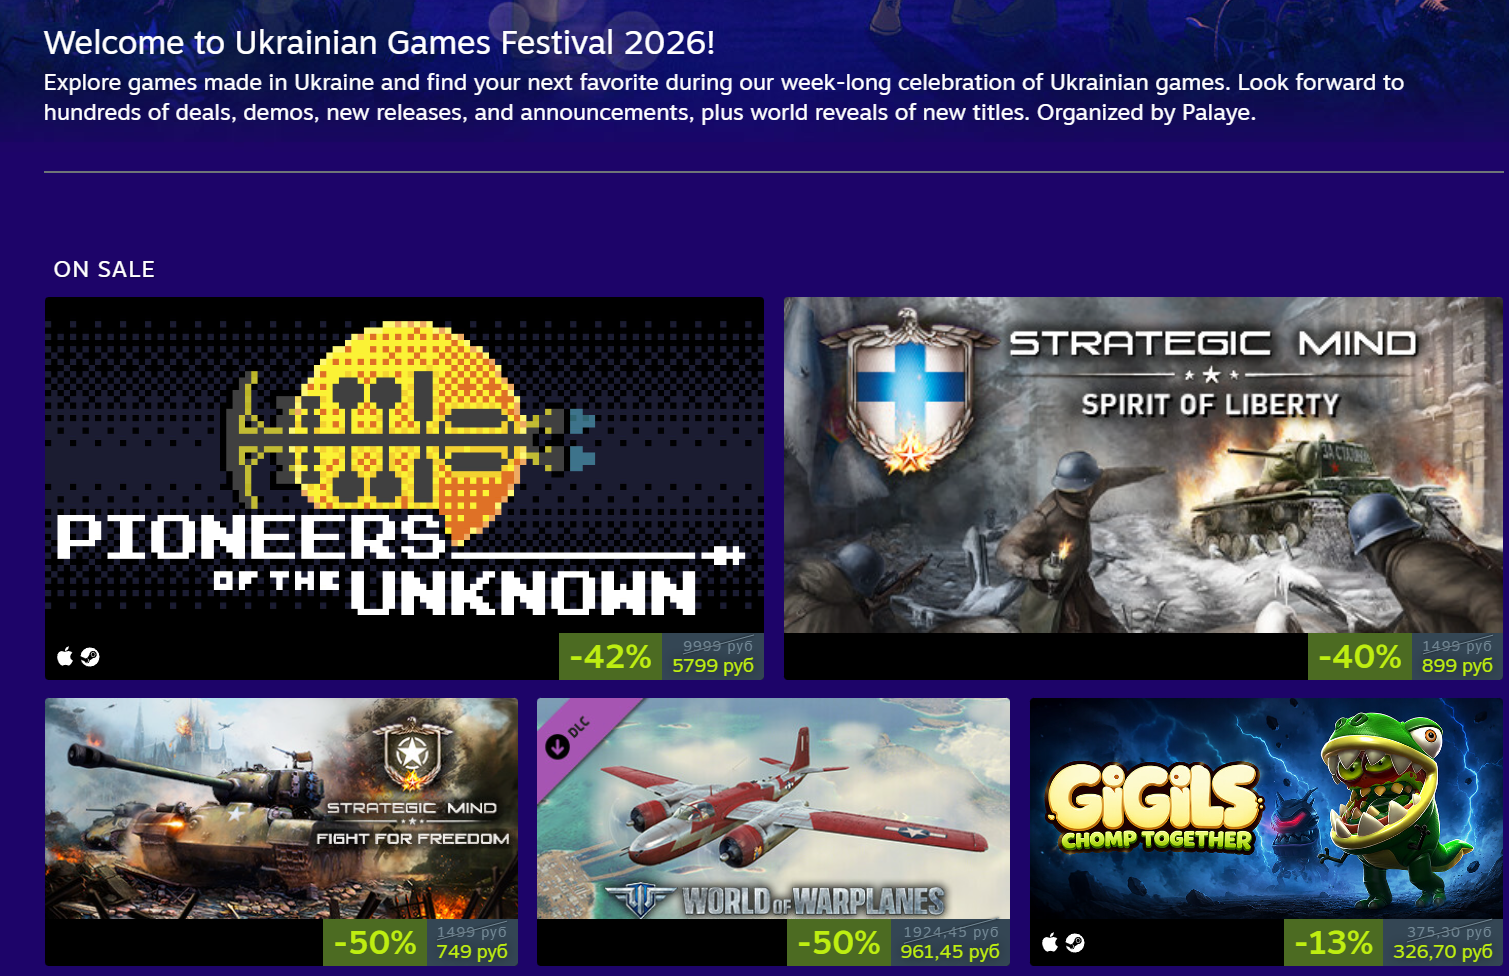Click the DLC download badge on World of Warplanes
This screenshot has width=1509, height=976.
(558, 746)
